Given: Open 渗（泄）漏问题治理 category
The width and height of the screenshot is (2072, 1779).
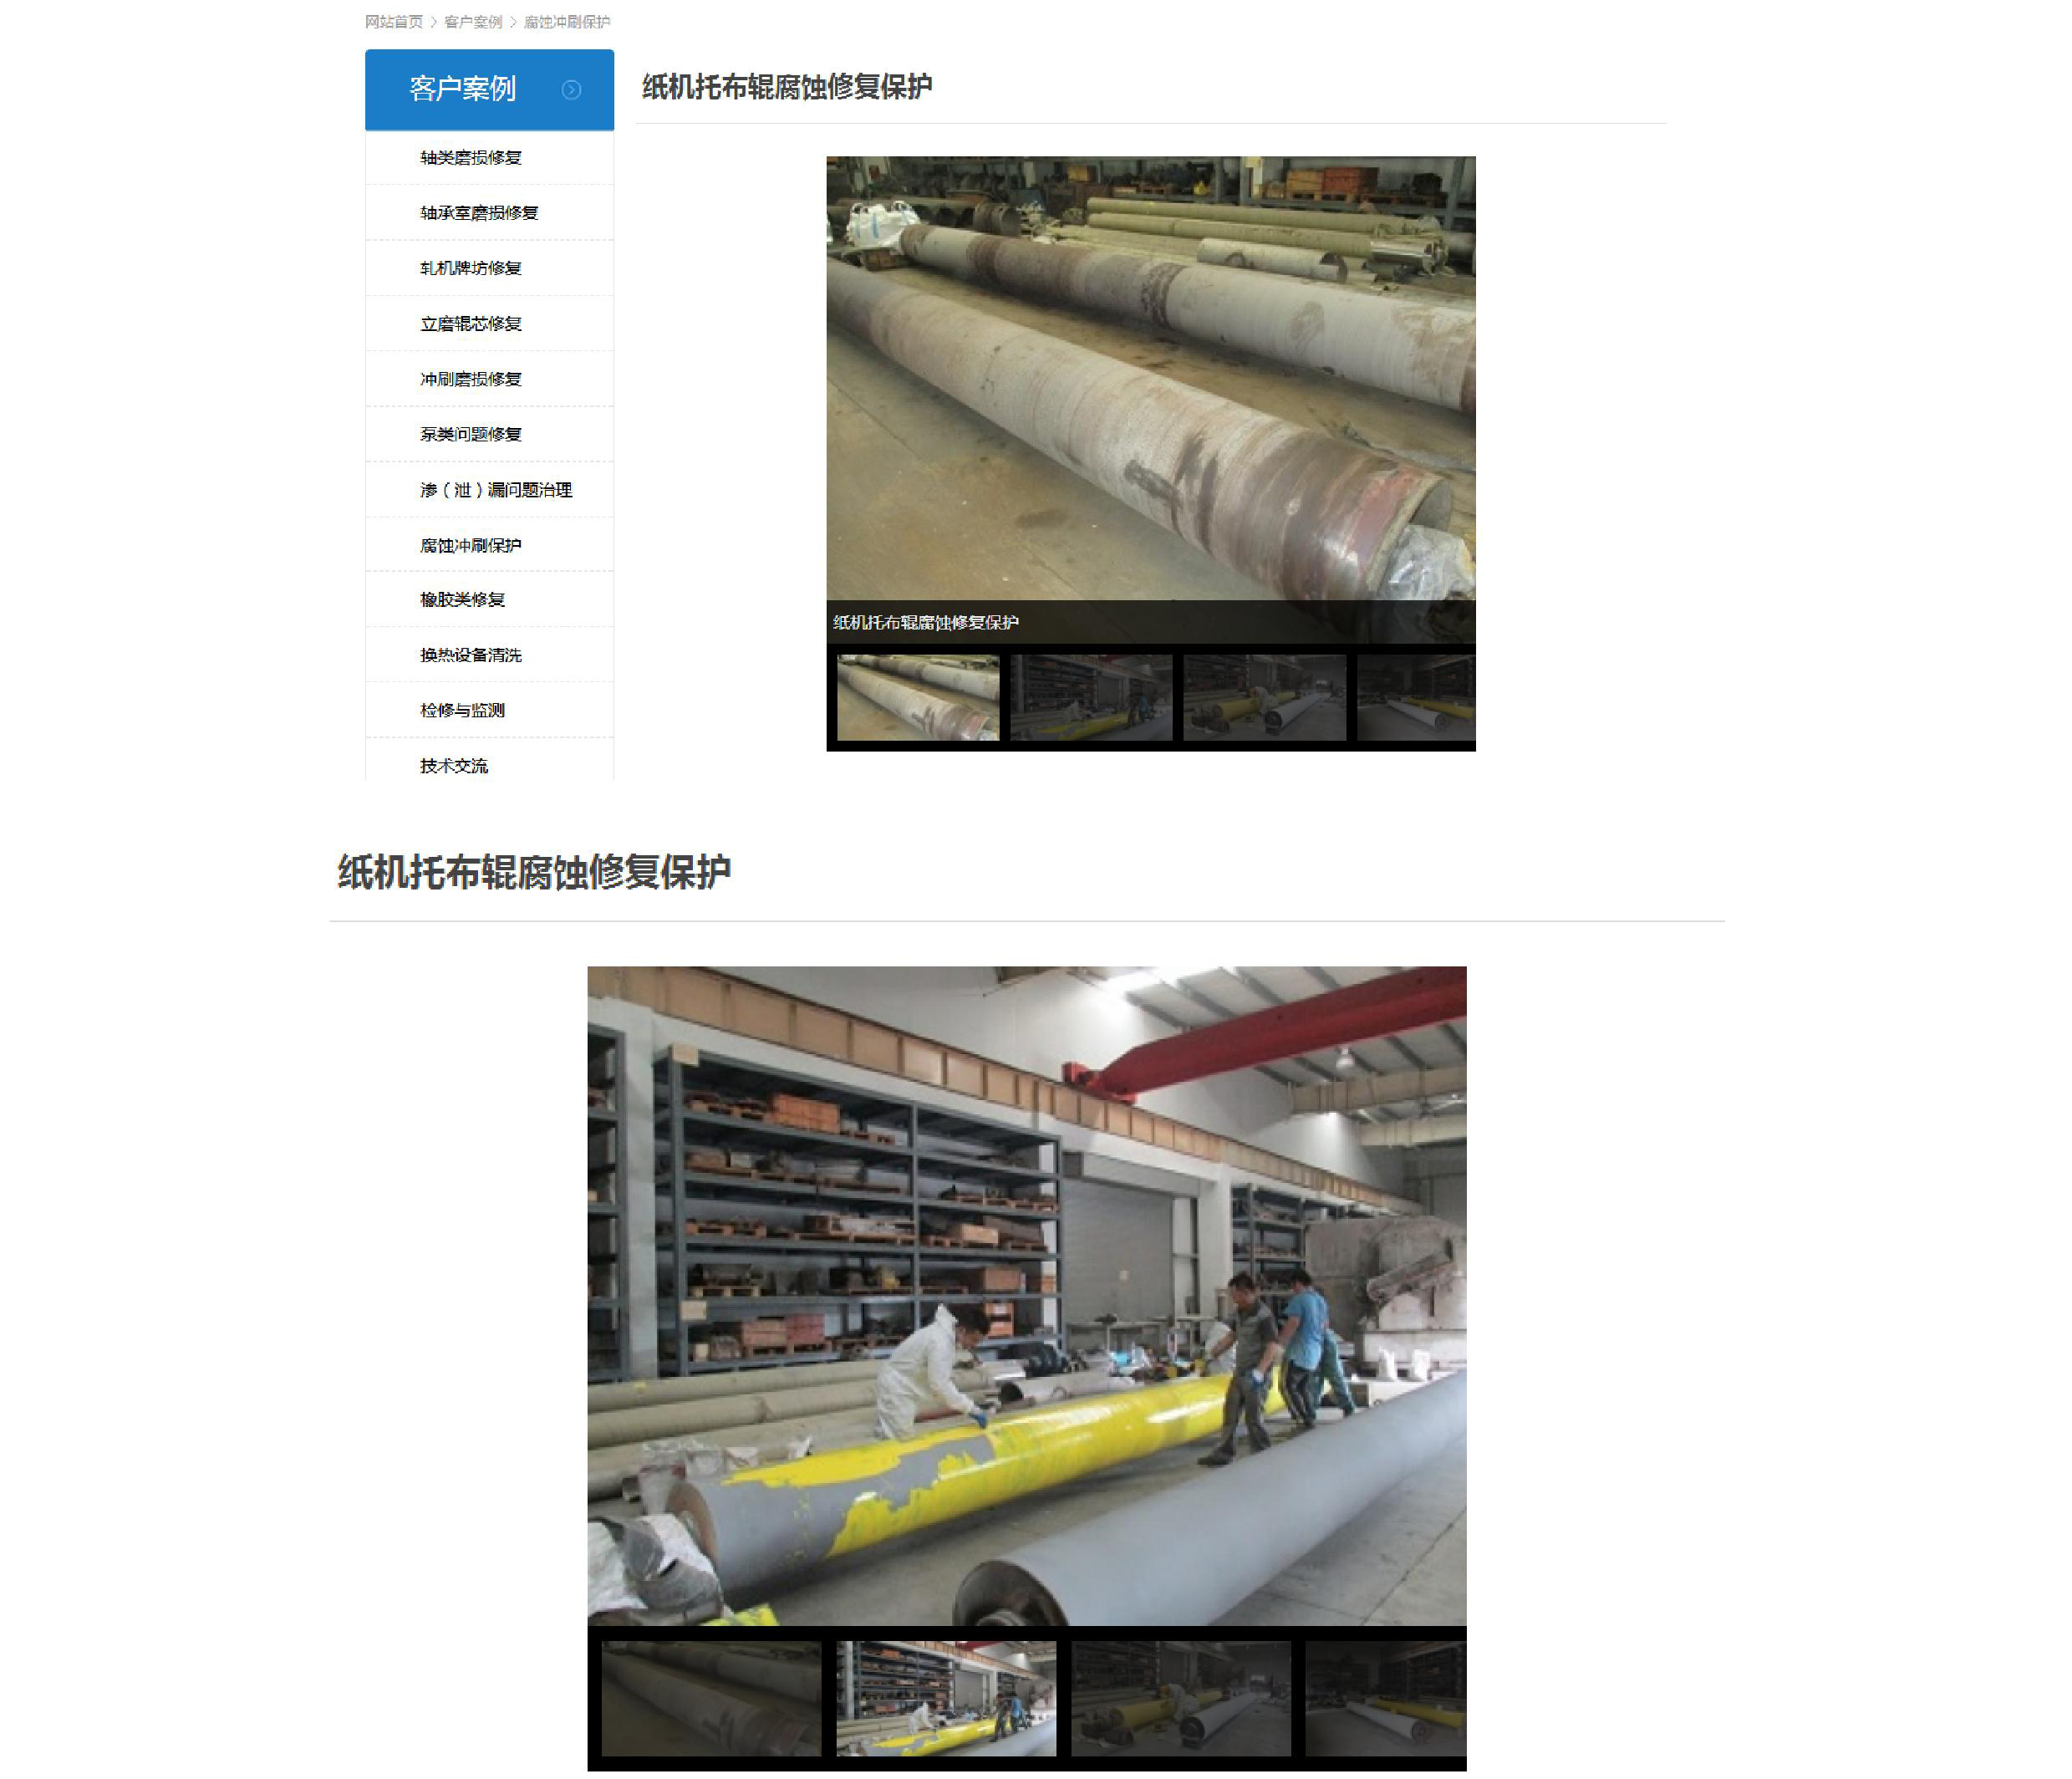Looking at the screenshot, I should click(496, 490).
